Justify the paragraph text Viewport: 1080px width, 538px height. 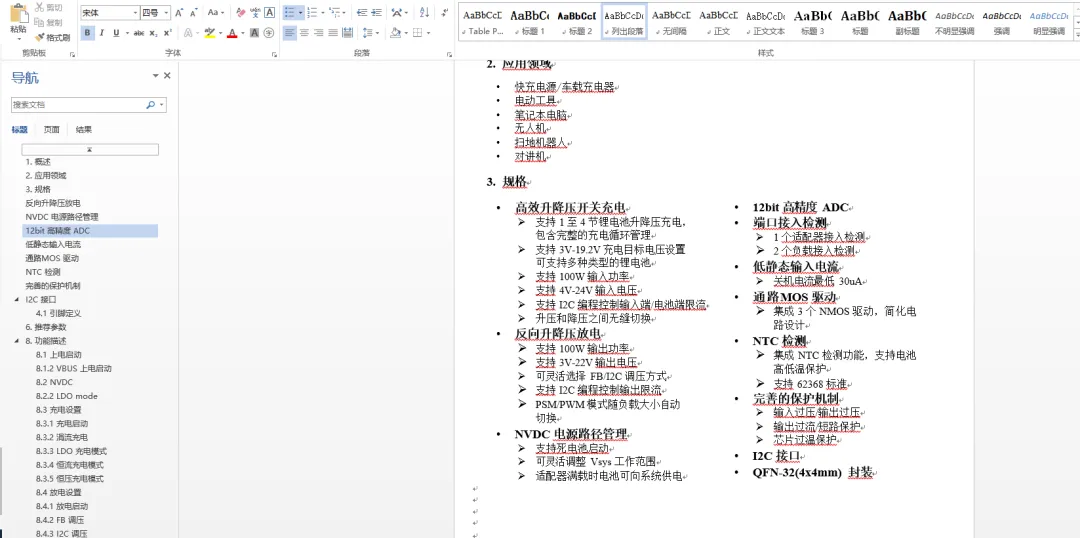pyautogui.click(x=333, y=32)
